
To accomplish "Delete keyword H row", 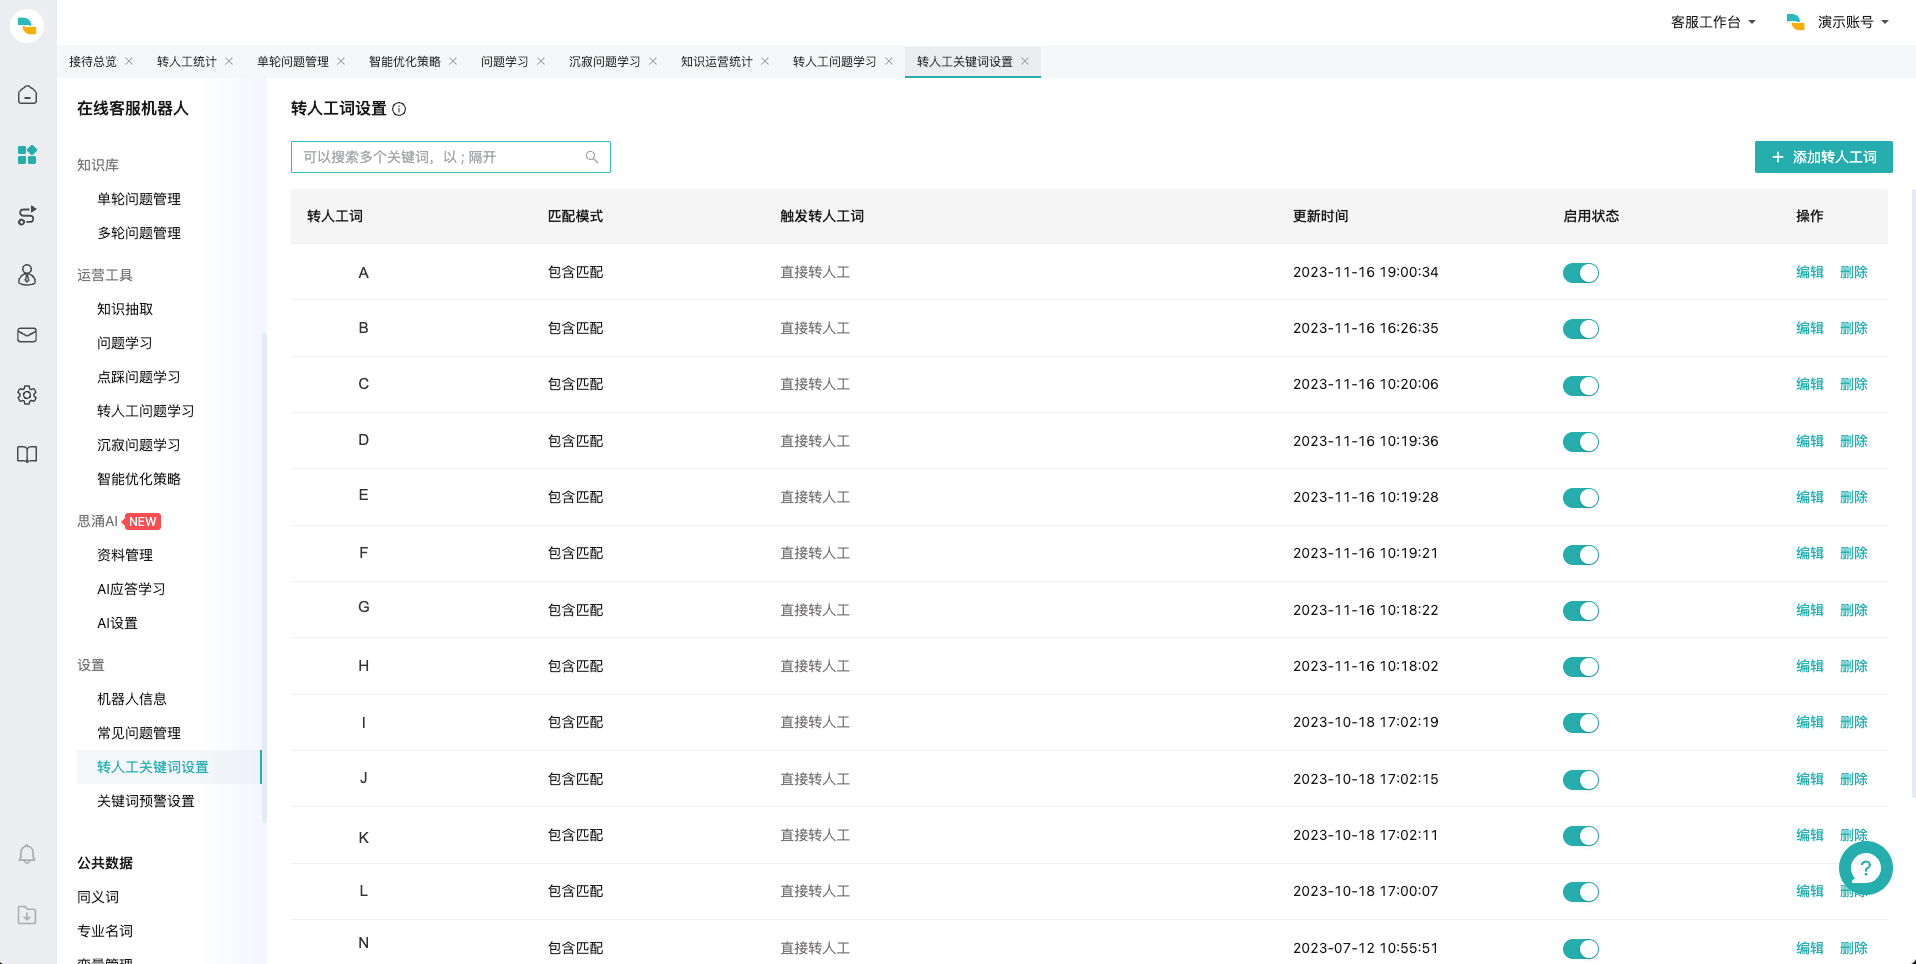I will (x=1854, y=666).
